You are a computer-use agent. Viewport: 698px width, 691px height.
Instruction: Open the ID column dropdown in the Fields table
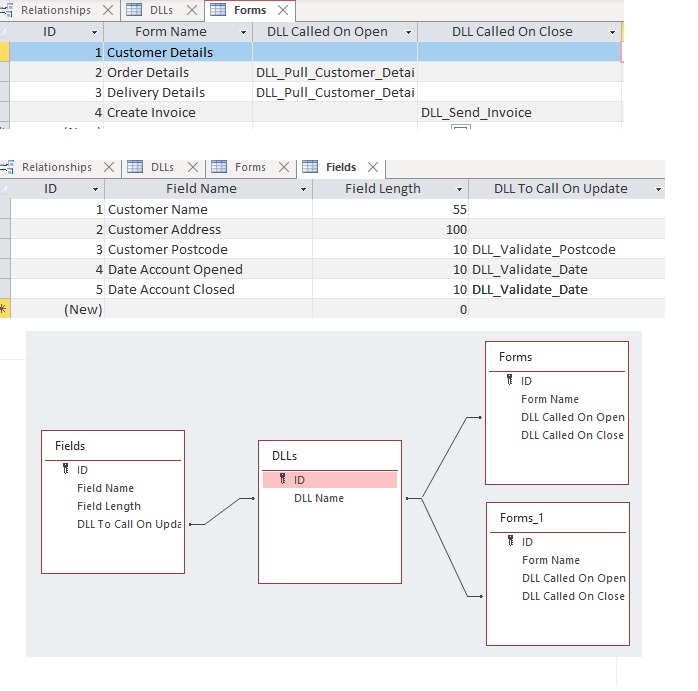coord(95,189)
